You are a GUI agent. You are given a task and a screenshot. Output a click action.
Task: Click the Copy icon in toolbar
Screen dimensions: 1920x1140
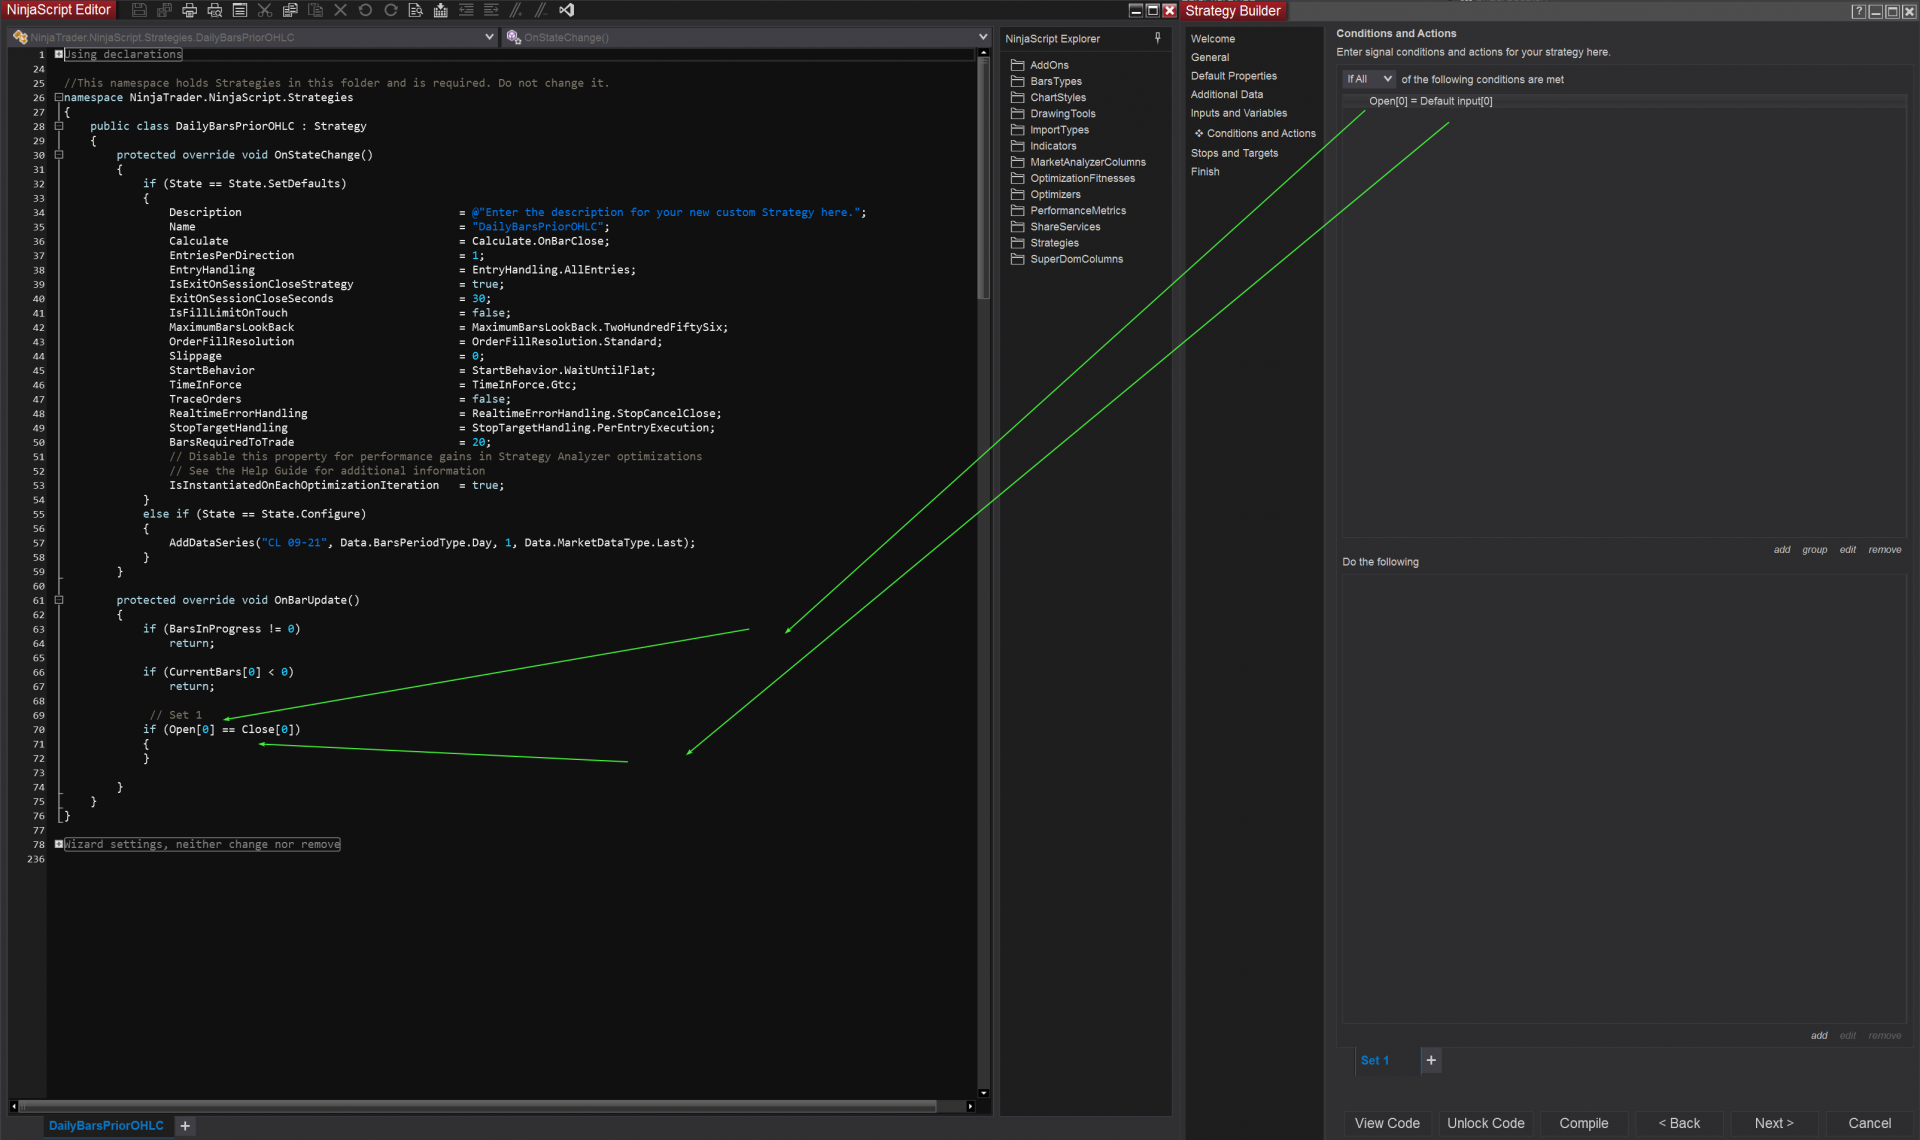(290, 10)
